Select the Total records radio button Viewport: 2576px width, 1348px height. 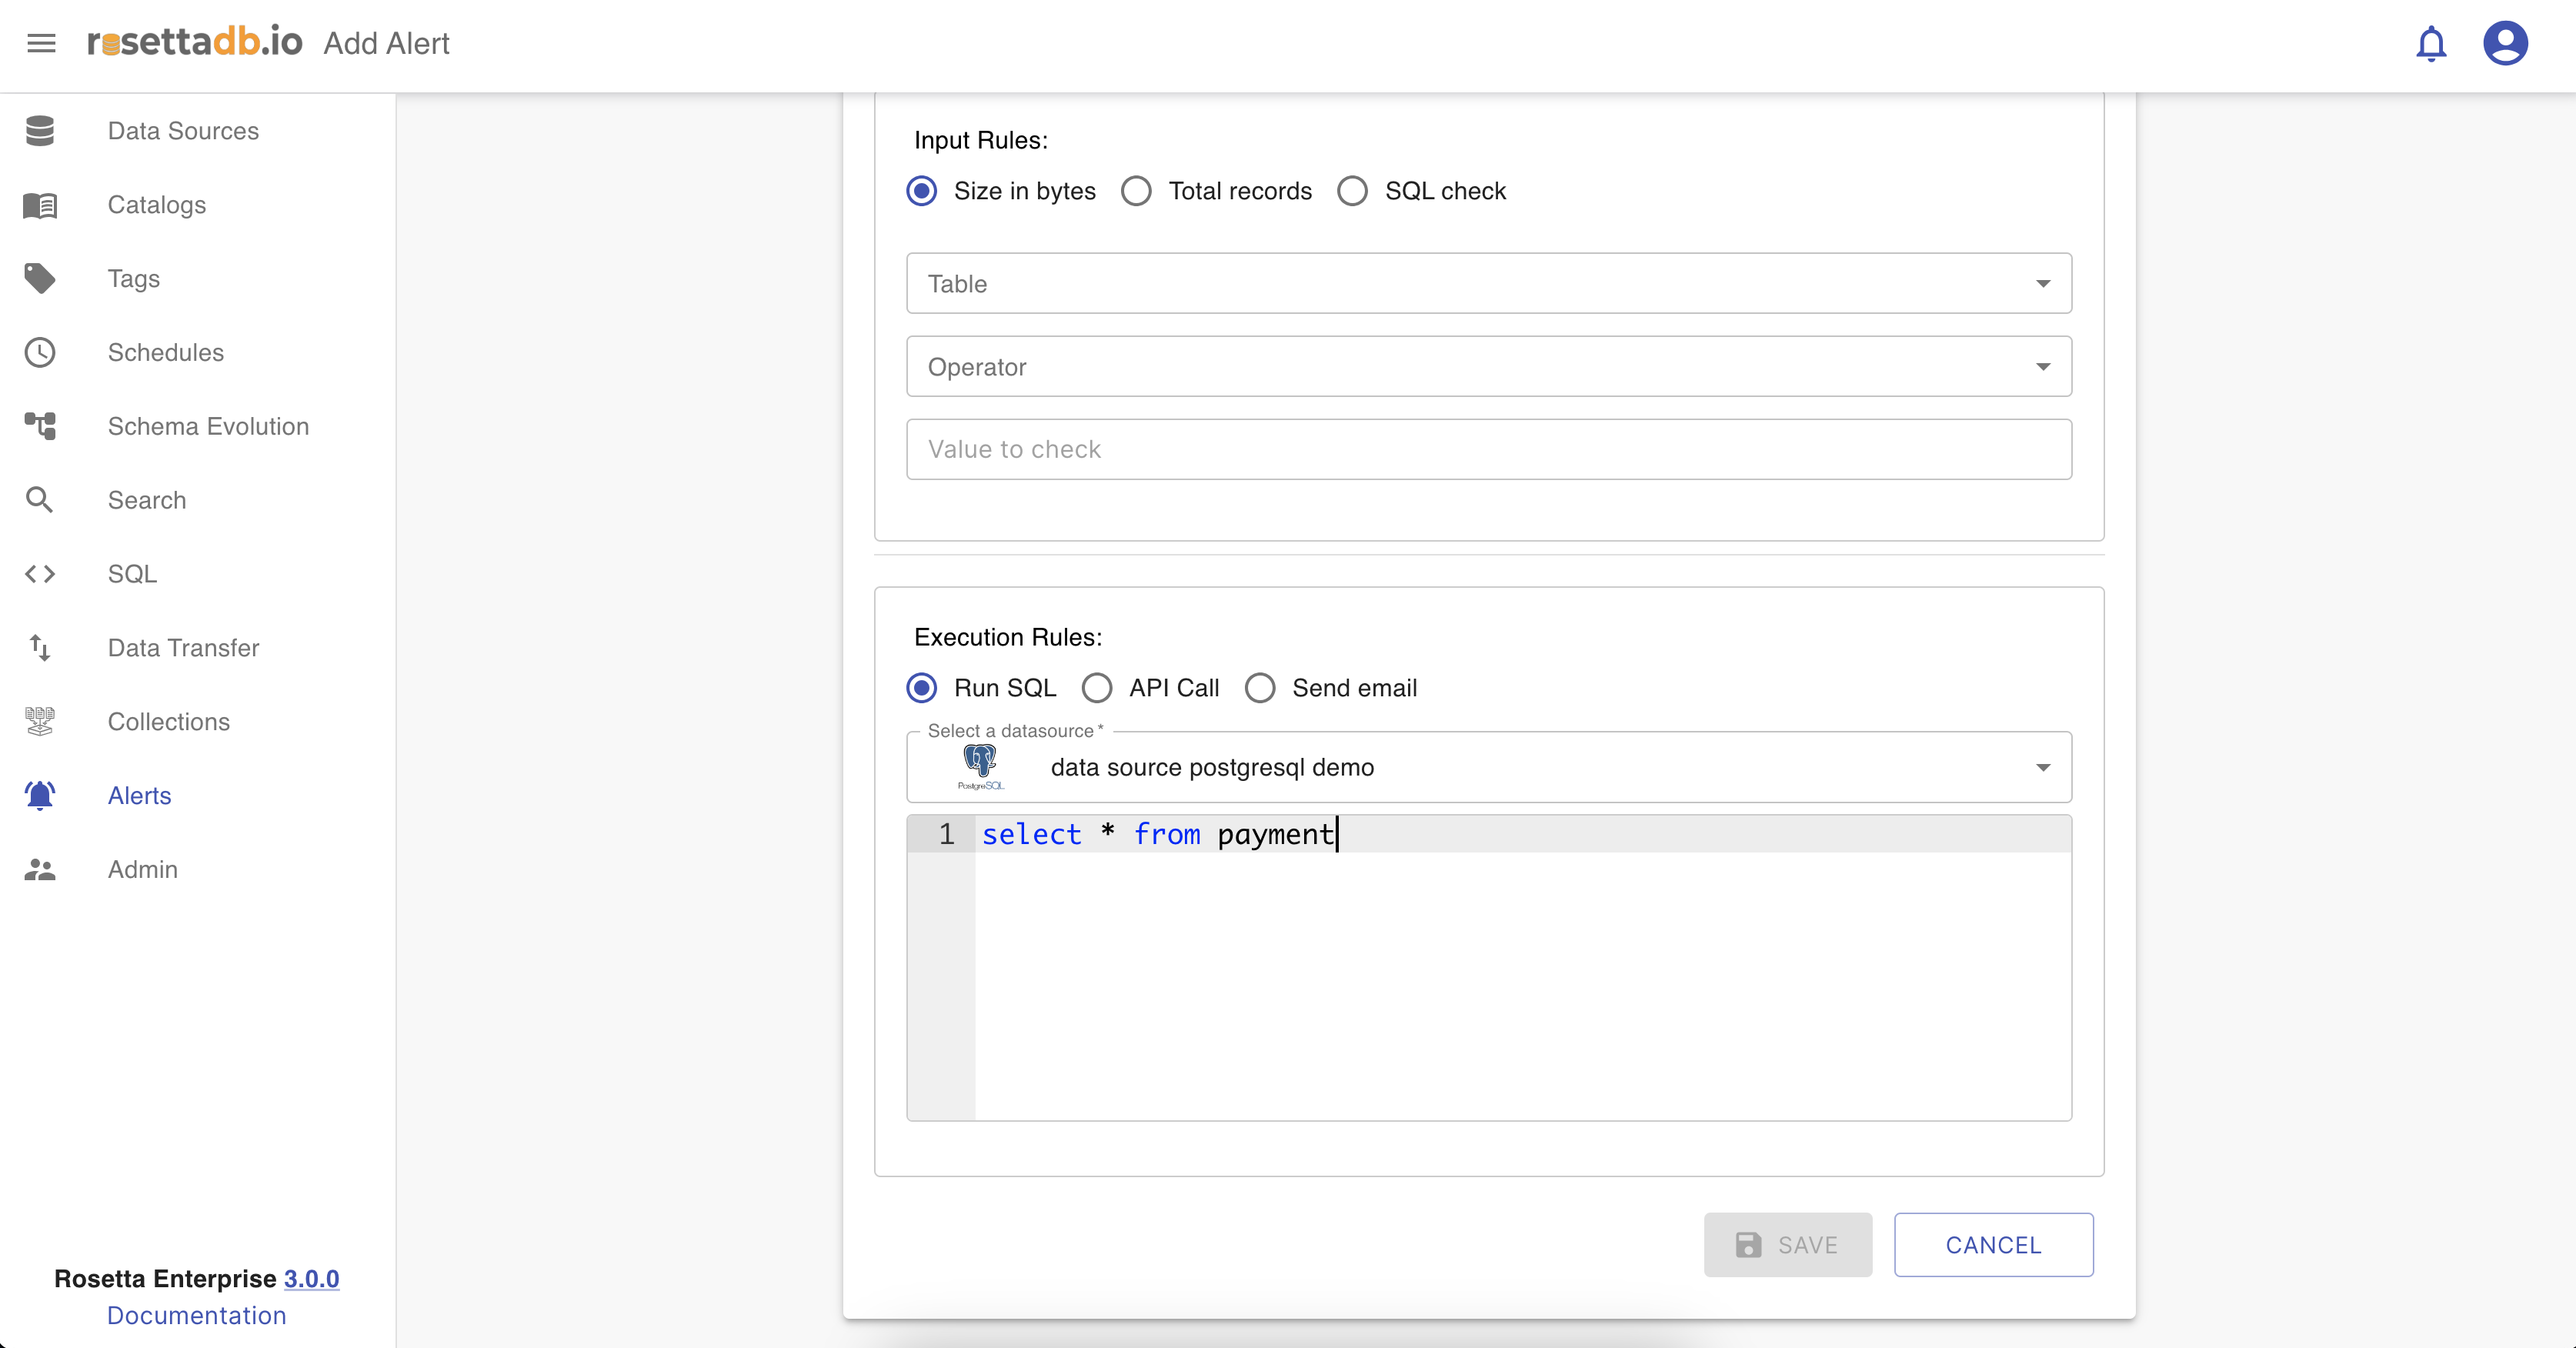1136,191
